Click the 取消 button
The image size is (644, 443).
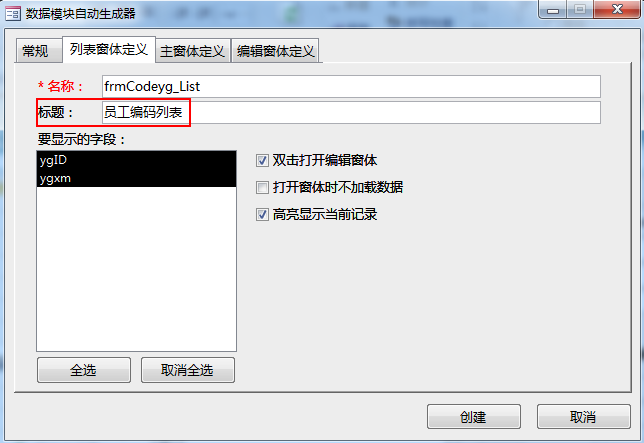pos(584,417)
